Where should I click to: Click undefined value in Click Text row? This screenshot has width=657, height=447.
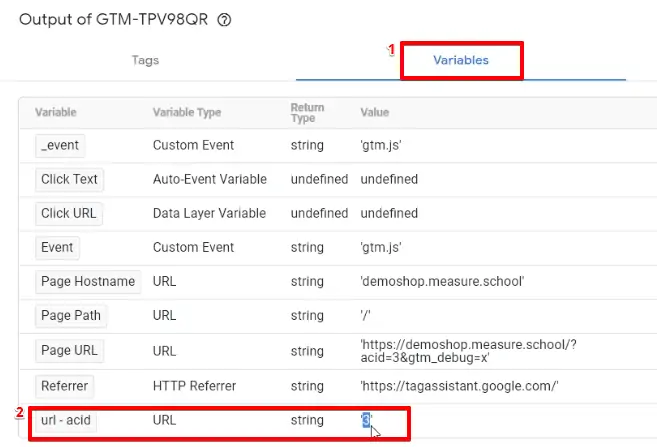(x=389, y=179)
